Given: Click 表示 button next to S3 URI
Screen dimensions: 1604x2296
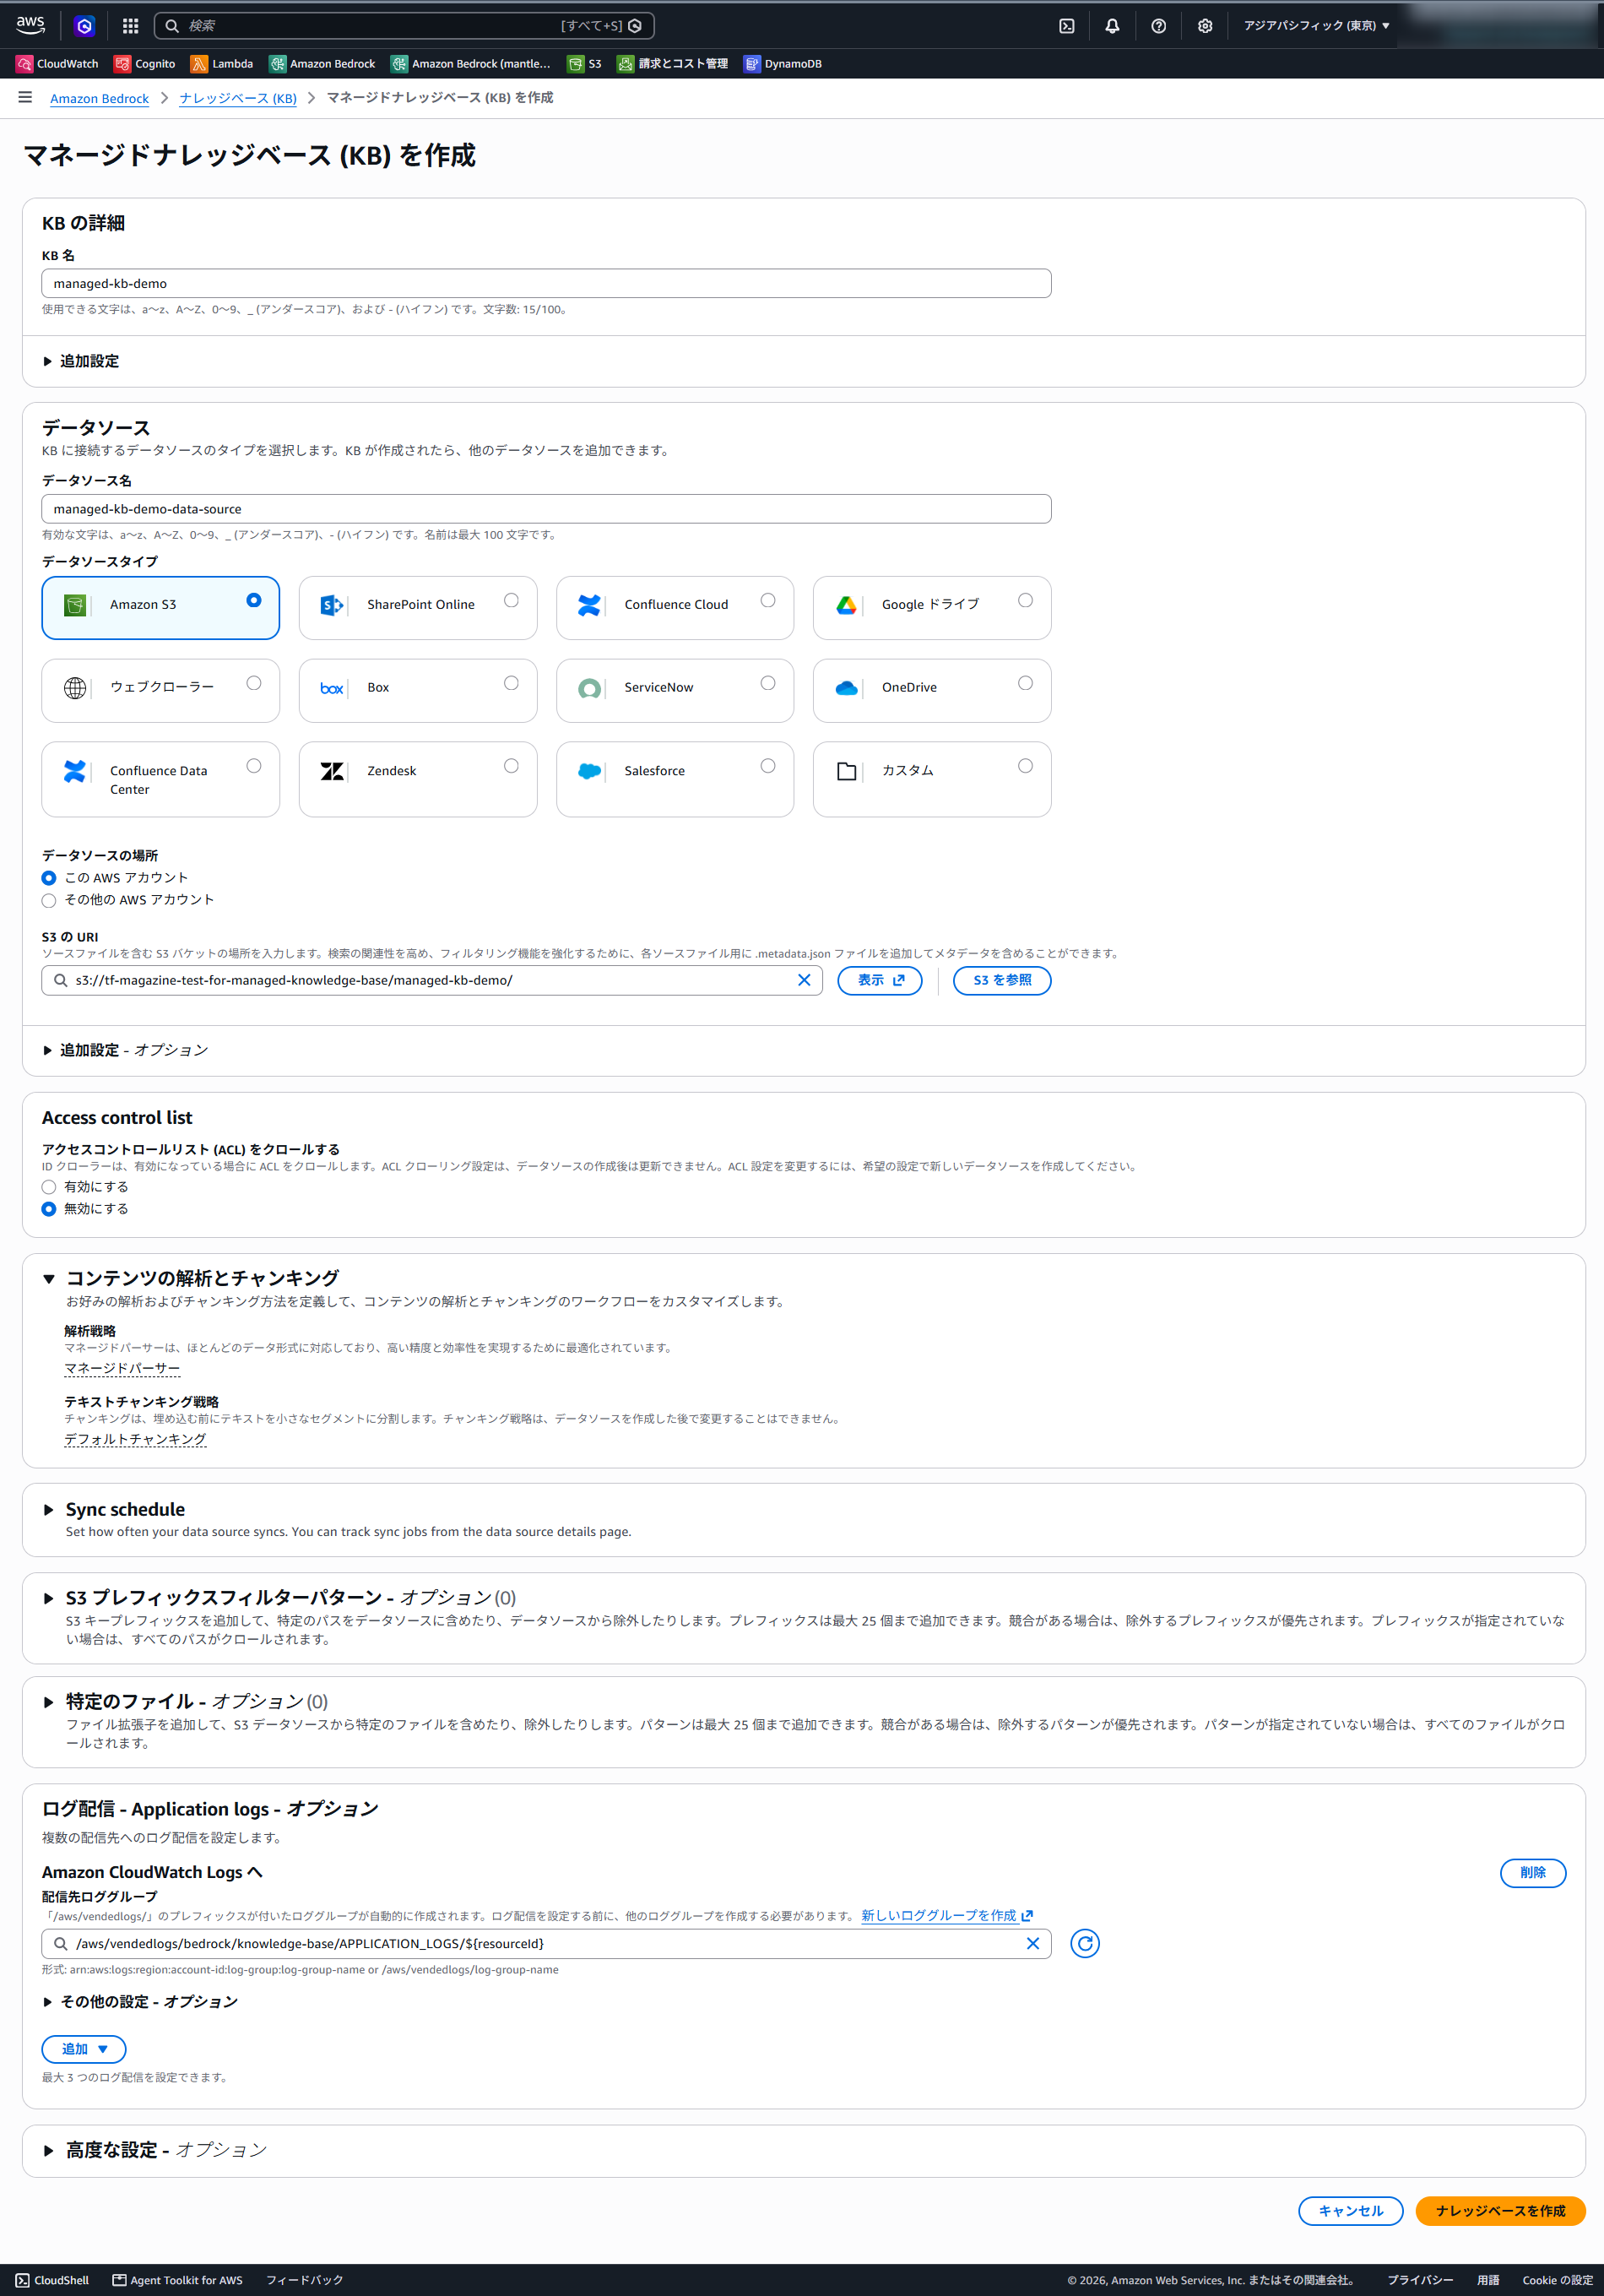Looking at the screenshot, I should (x=880, y=980).
